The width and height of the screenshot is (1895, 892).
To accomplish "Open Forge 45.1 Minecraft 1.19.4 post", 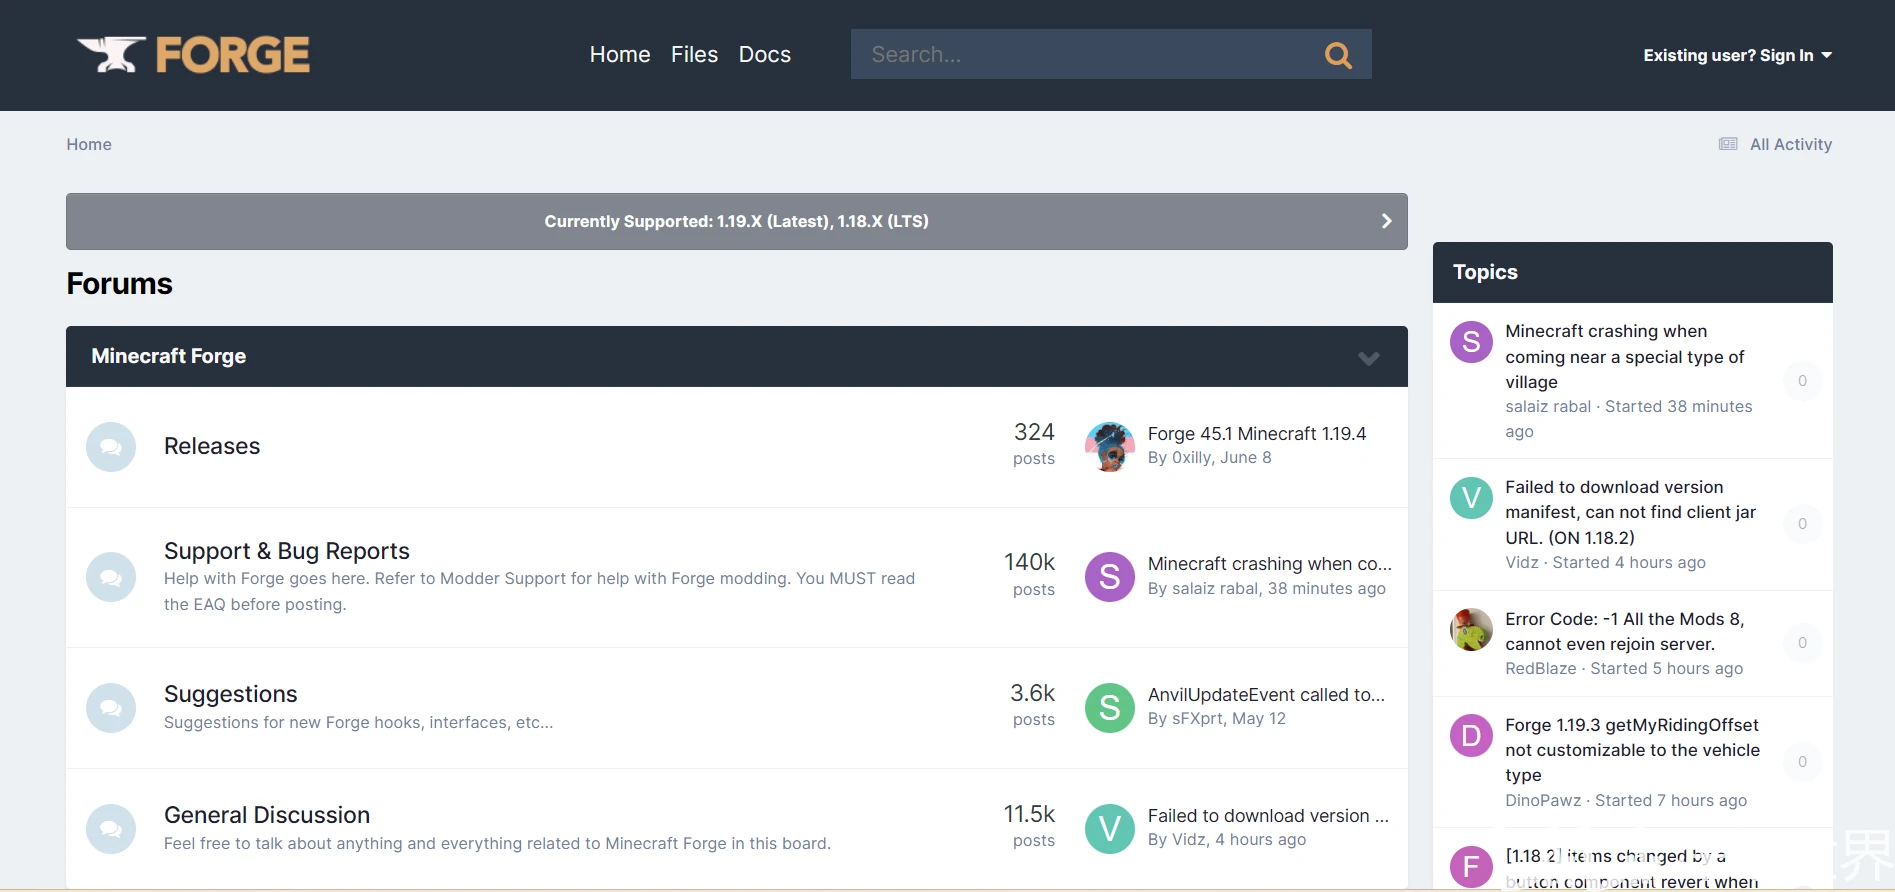I will pos(1257,434).
